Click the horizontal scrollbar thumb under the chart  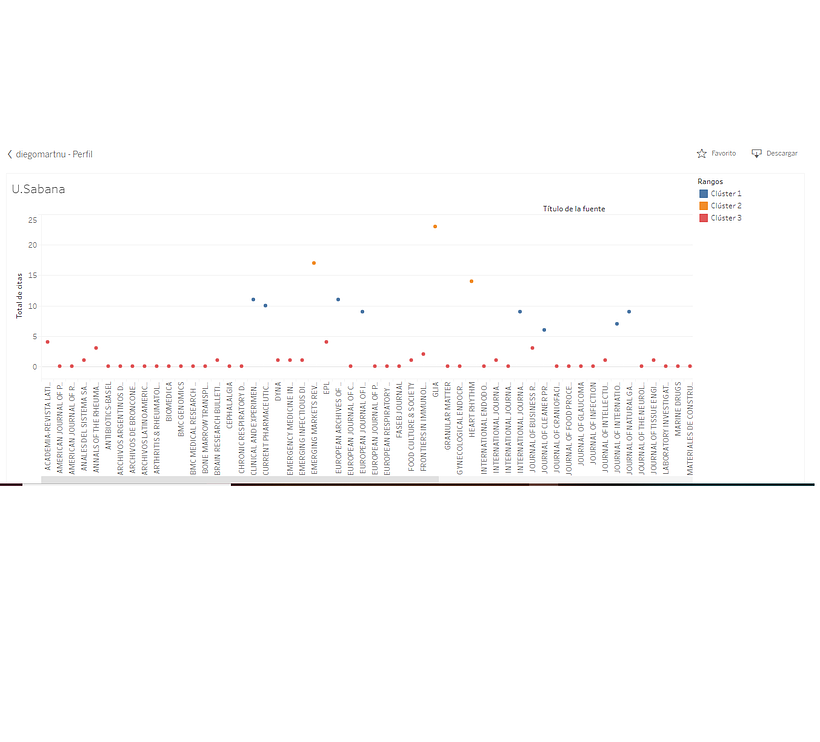coord(240,479)
